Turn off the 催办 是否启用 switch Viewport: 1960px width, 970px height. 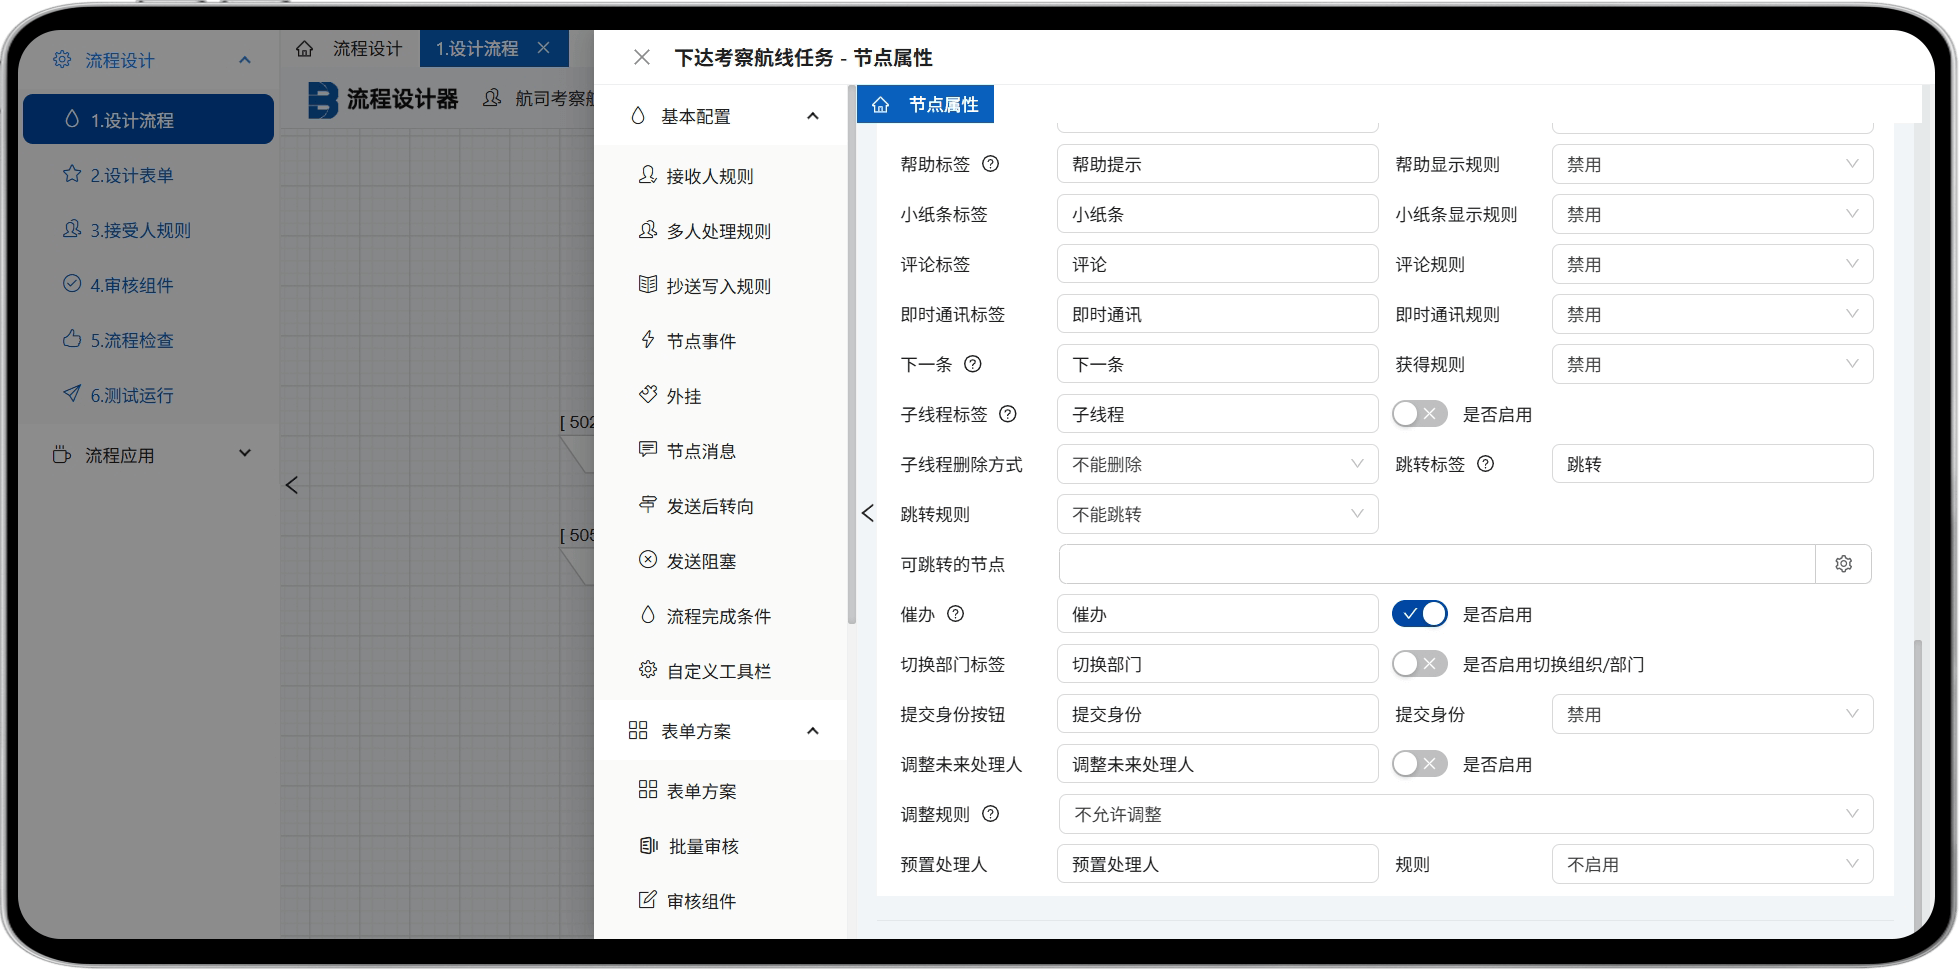pyautogui.click(x=1419, y=614)
